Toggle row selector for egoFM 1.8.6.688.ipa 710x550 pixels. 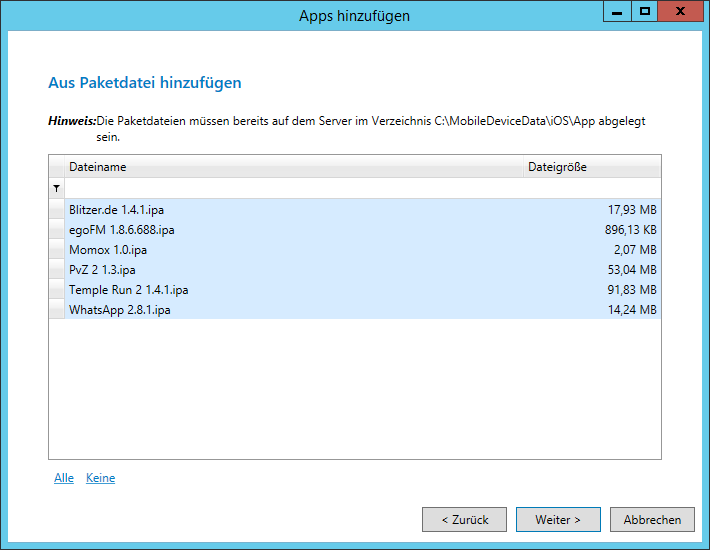[56, 229]
